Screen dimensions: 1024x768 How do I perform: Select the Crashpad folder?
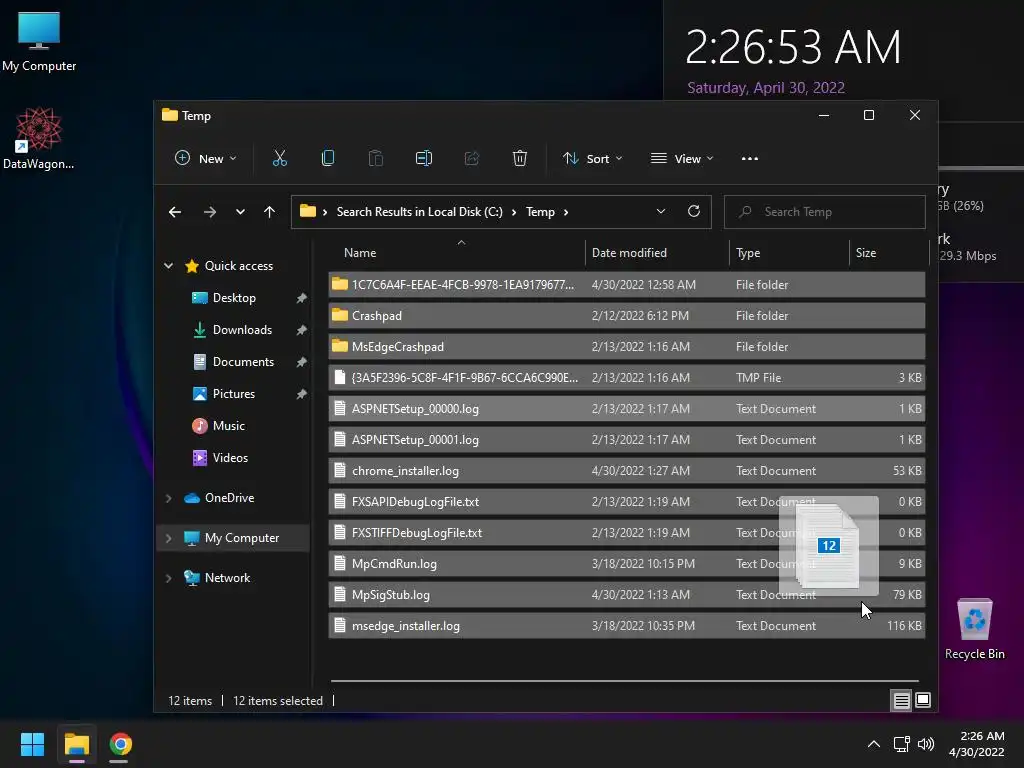[x=627, y=315]
